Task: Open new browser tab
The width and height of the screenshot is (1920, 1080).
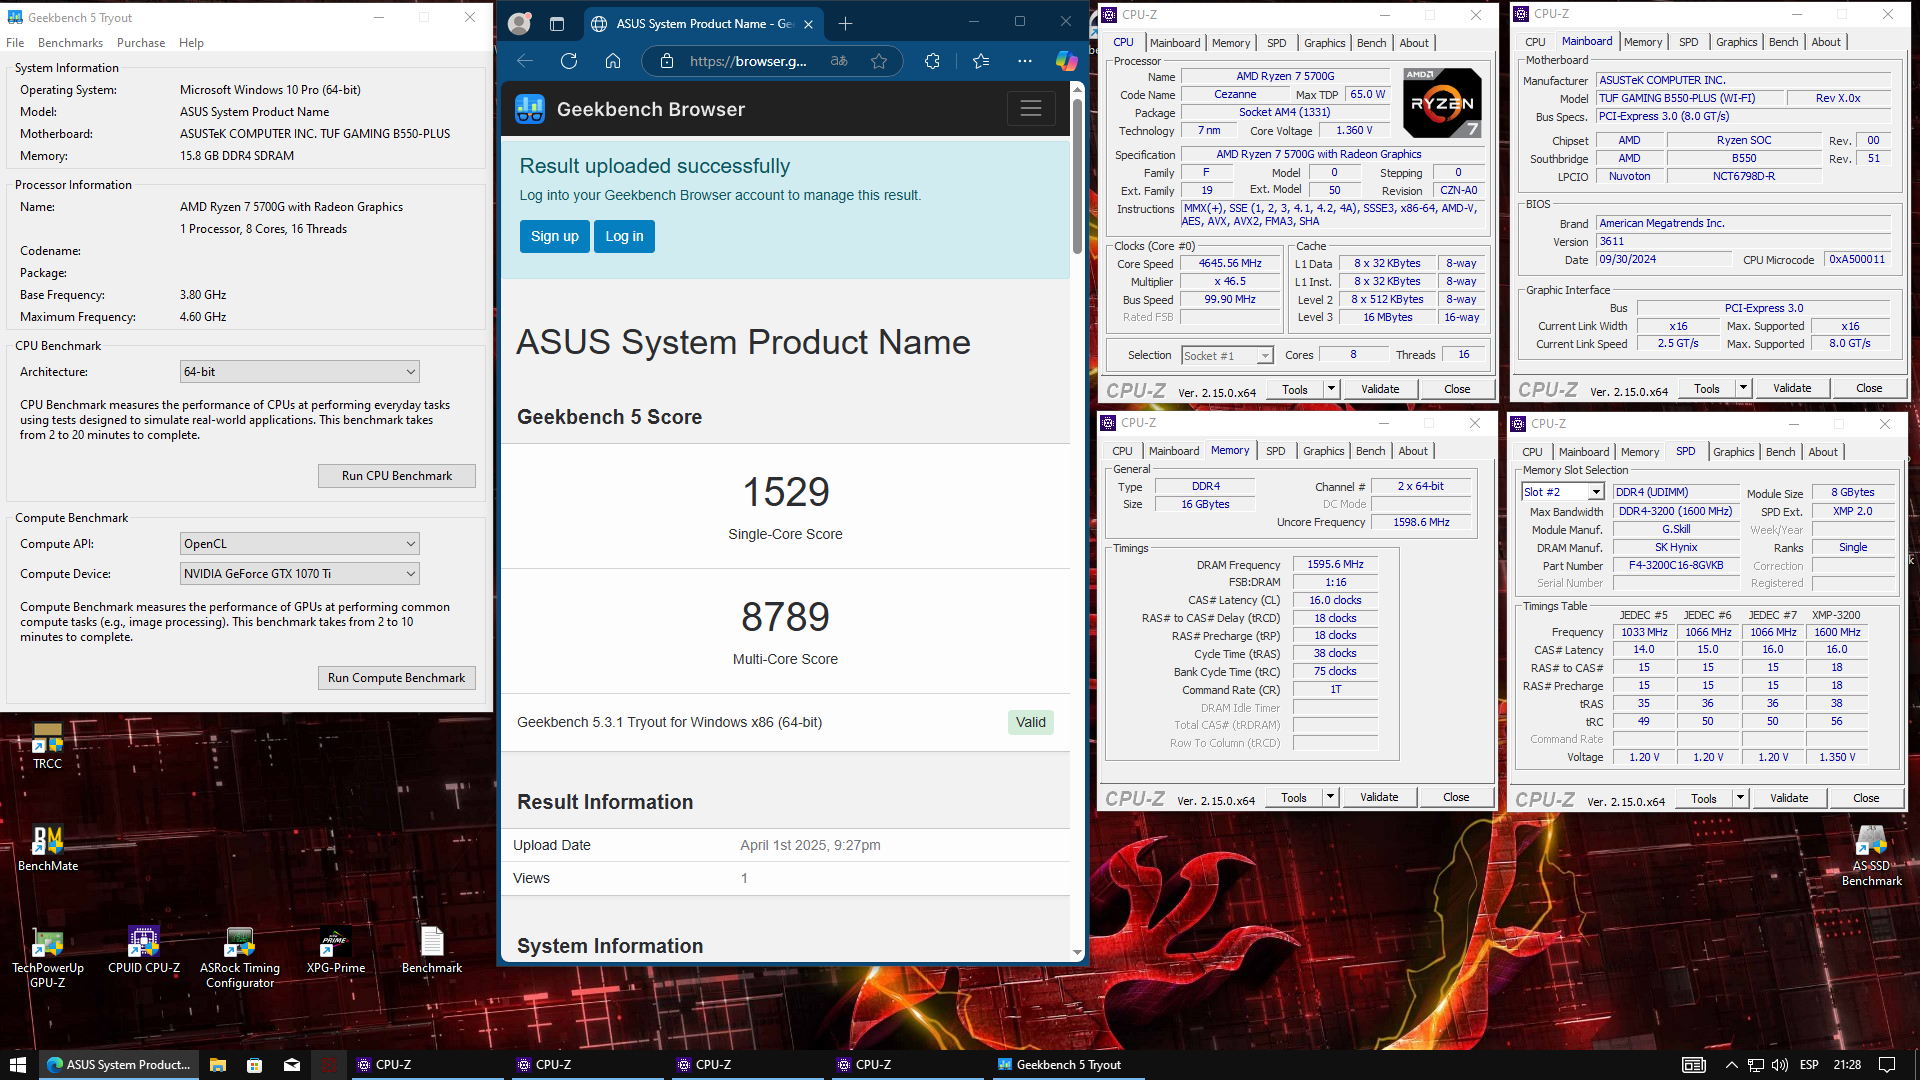Action: tap(845, 23)
